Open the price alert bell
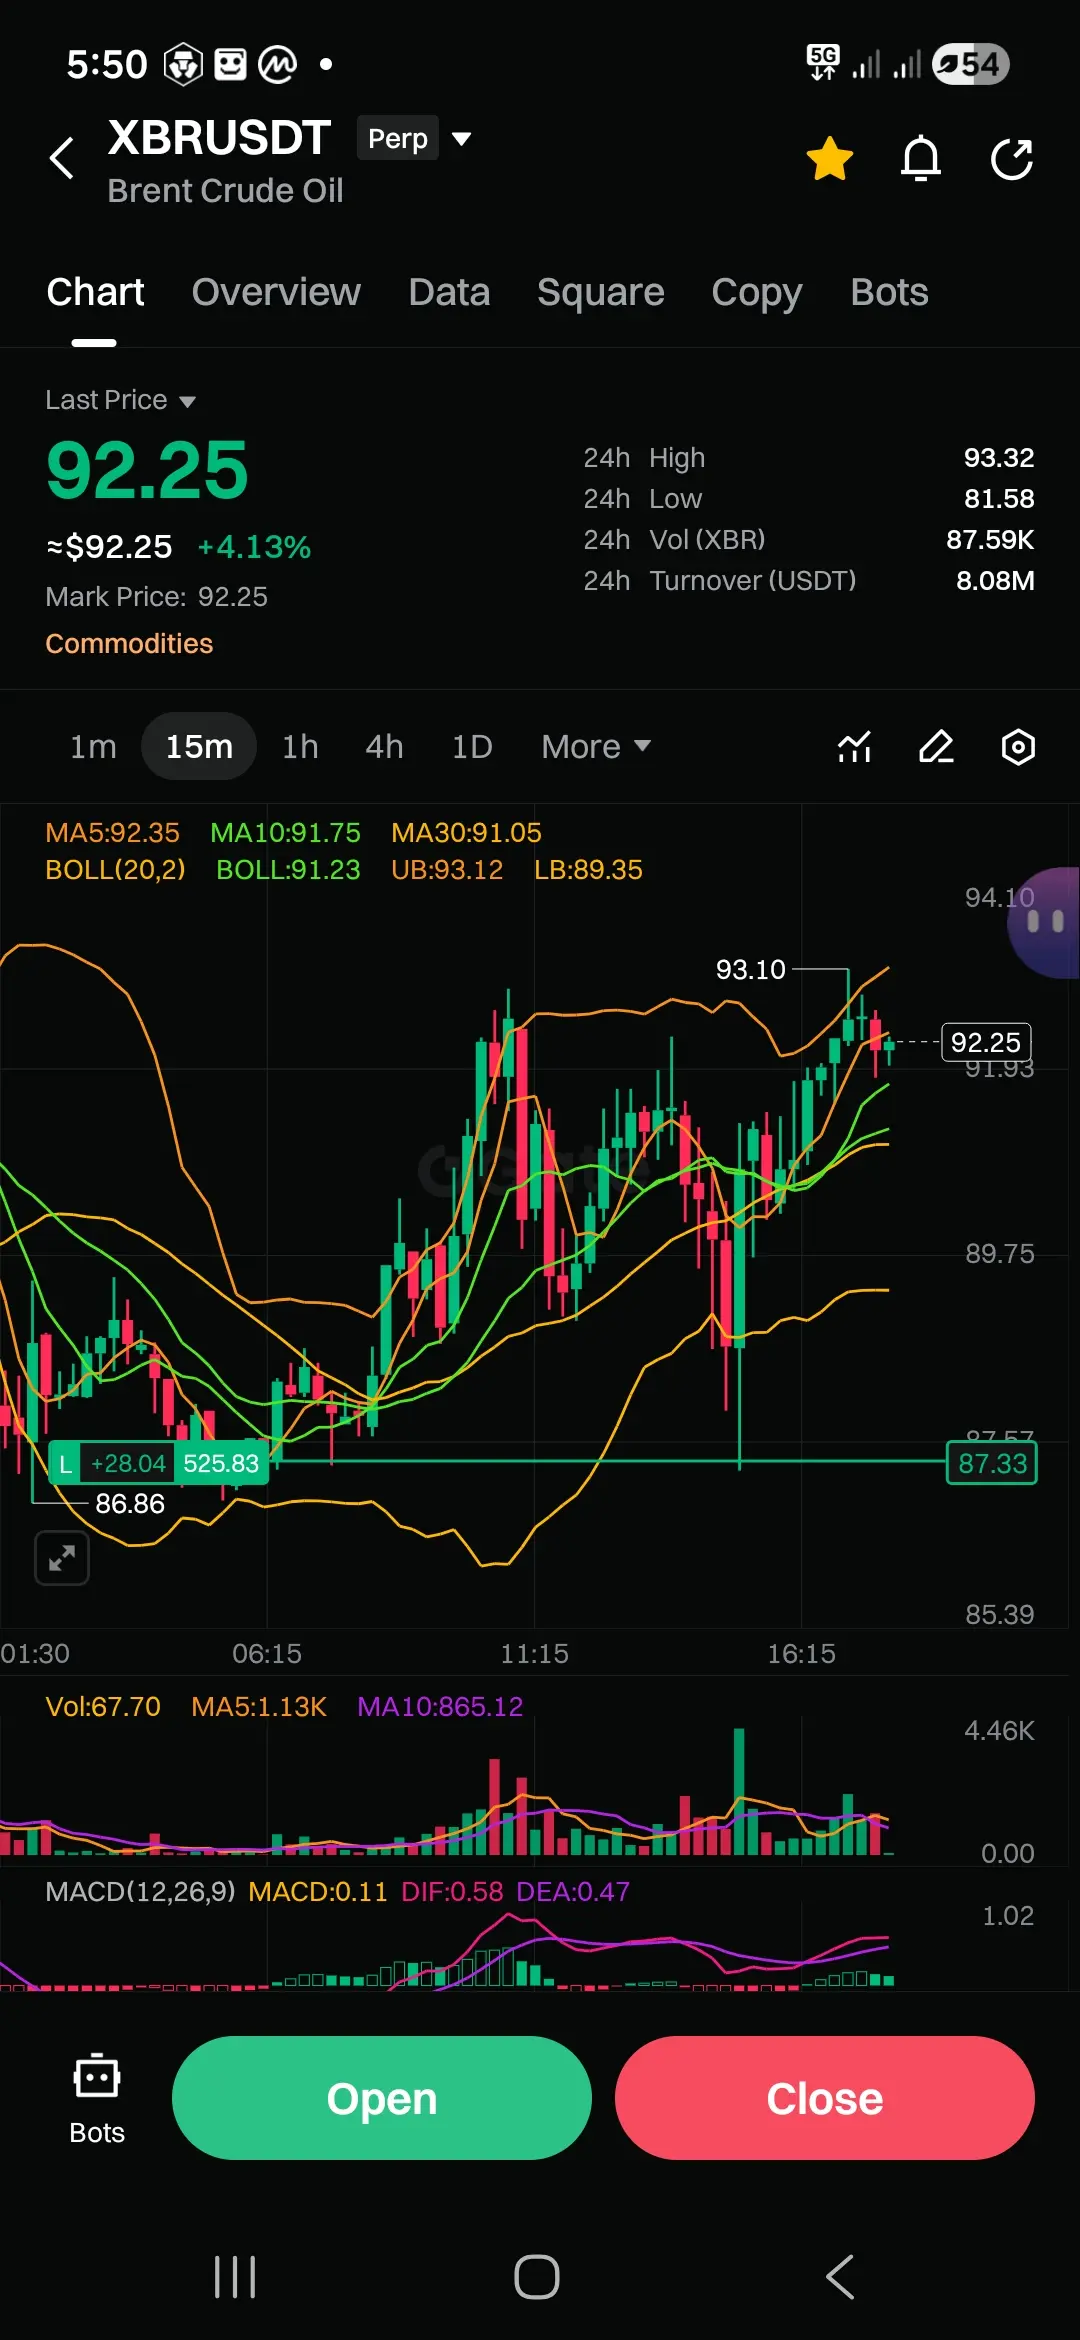The width and height of the screenshot is (1080, 2340). click(x=921, y=159)
